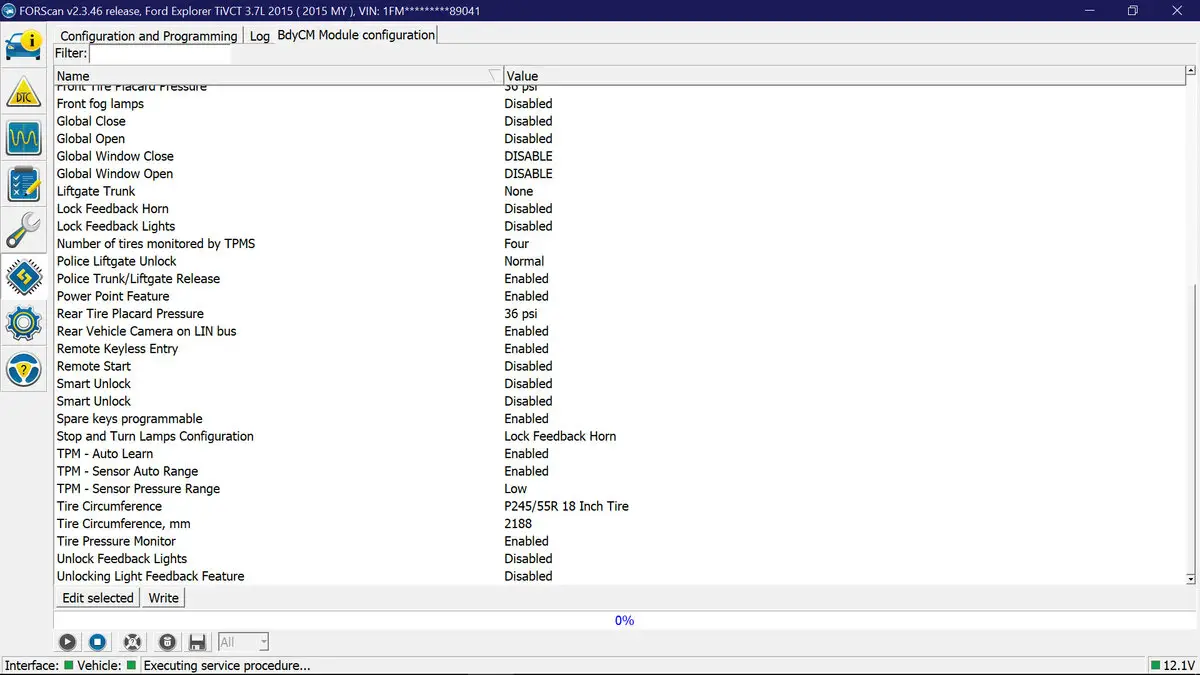Select the TPM - Sensor Pressure Range row
This screenshot has width=1200, height=675.
click(x=618, y=489)
